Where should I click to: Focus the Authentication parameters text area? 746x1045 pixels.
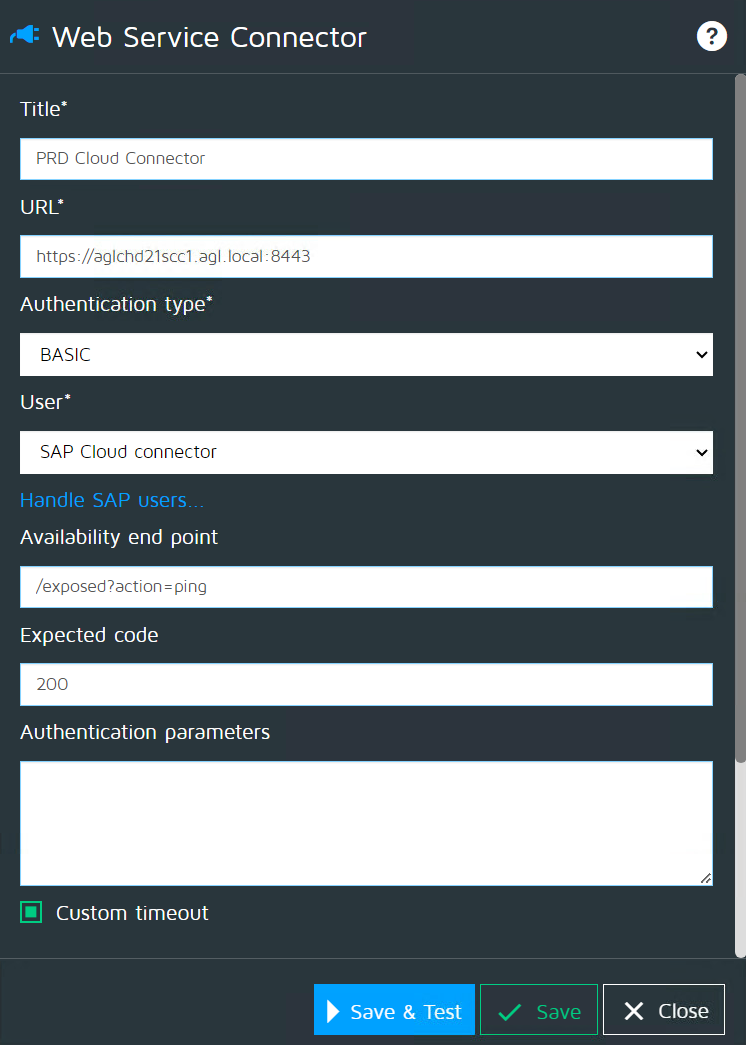point(366,822)
